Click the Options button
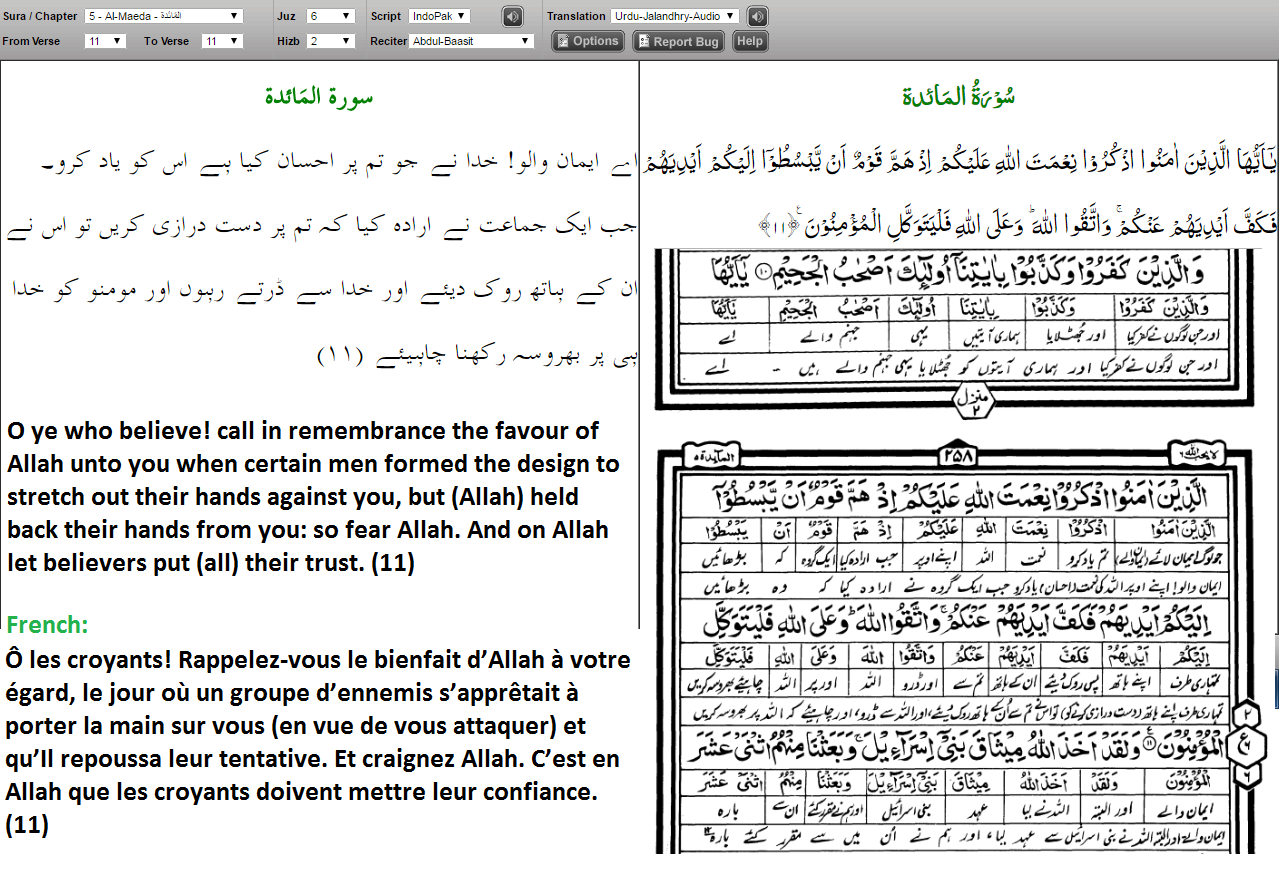The image size is (1280, 882). tap(589, 41)
